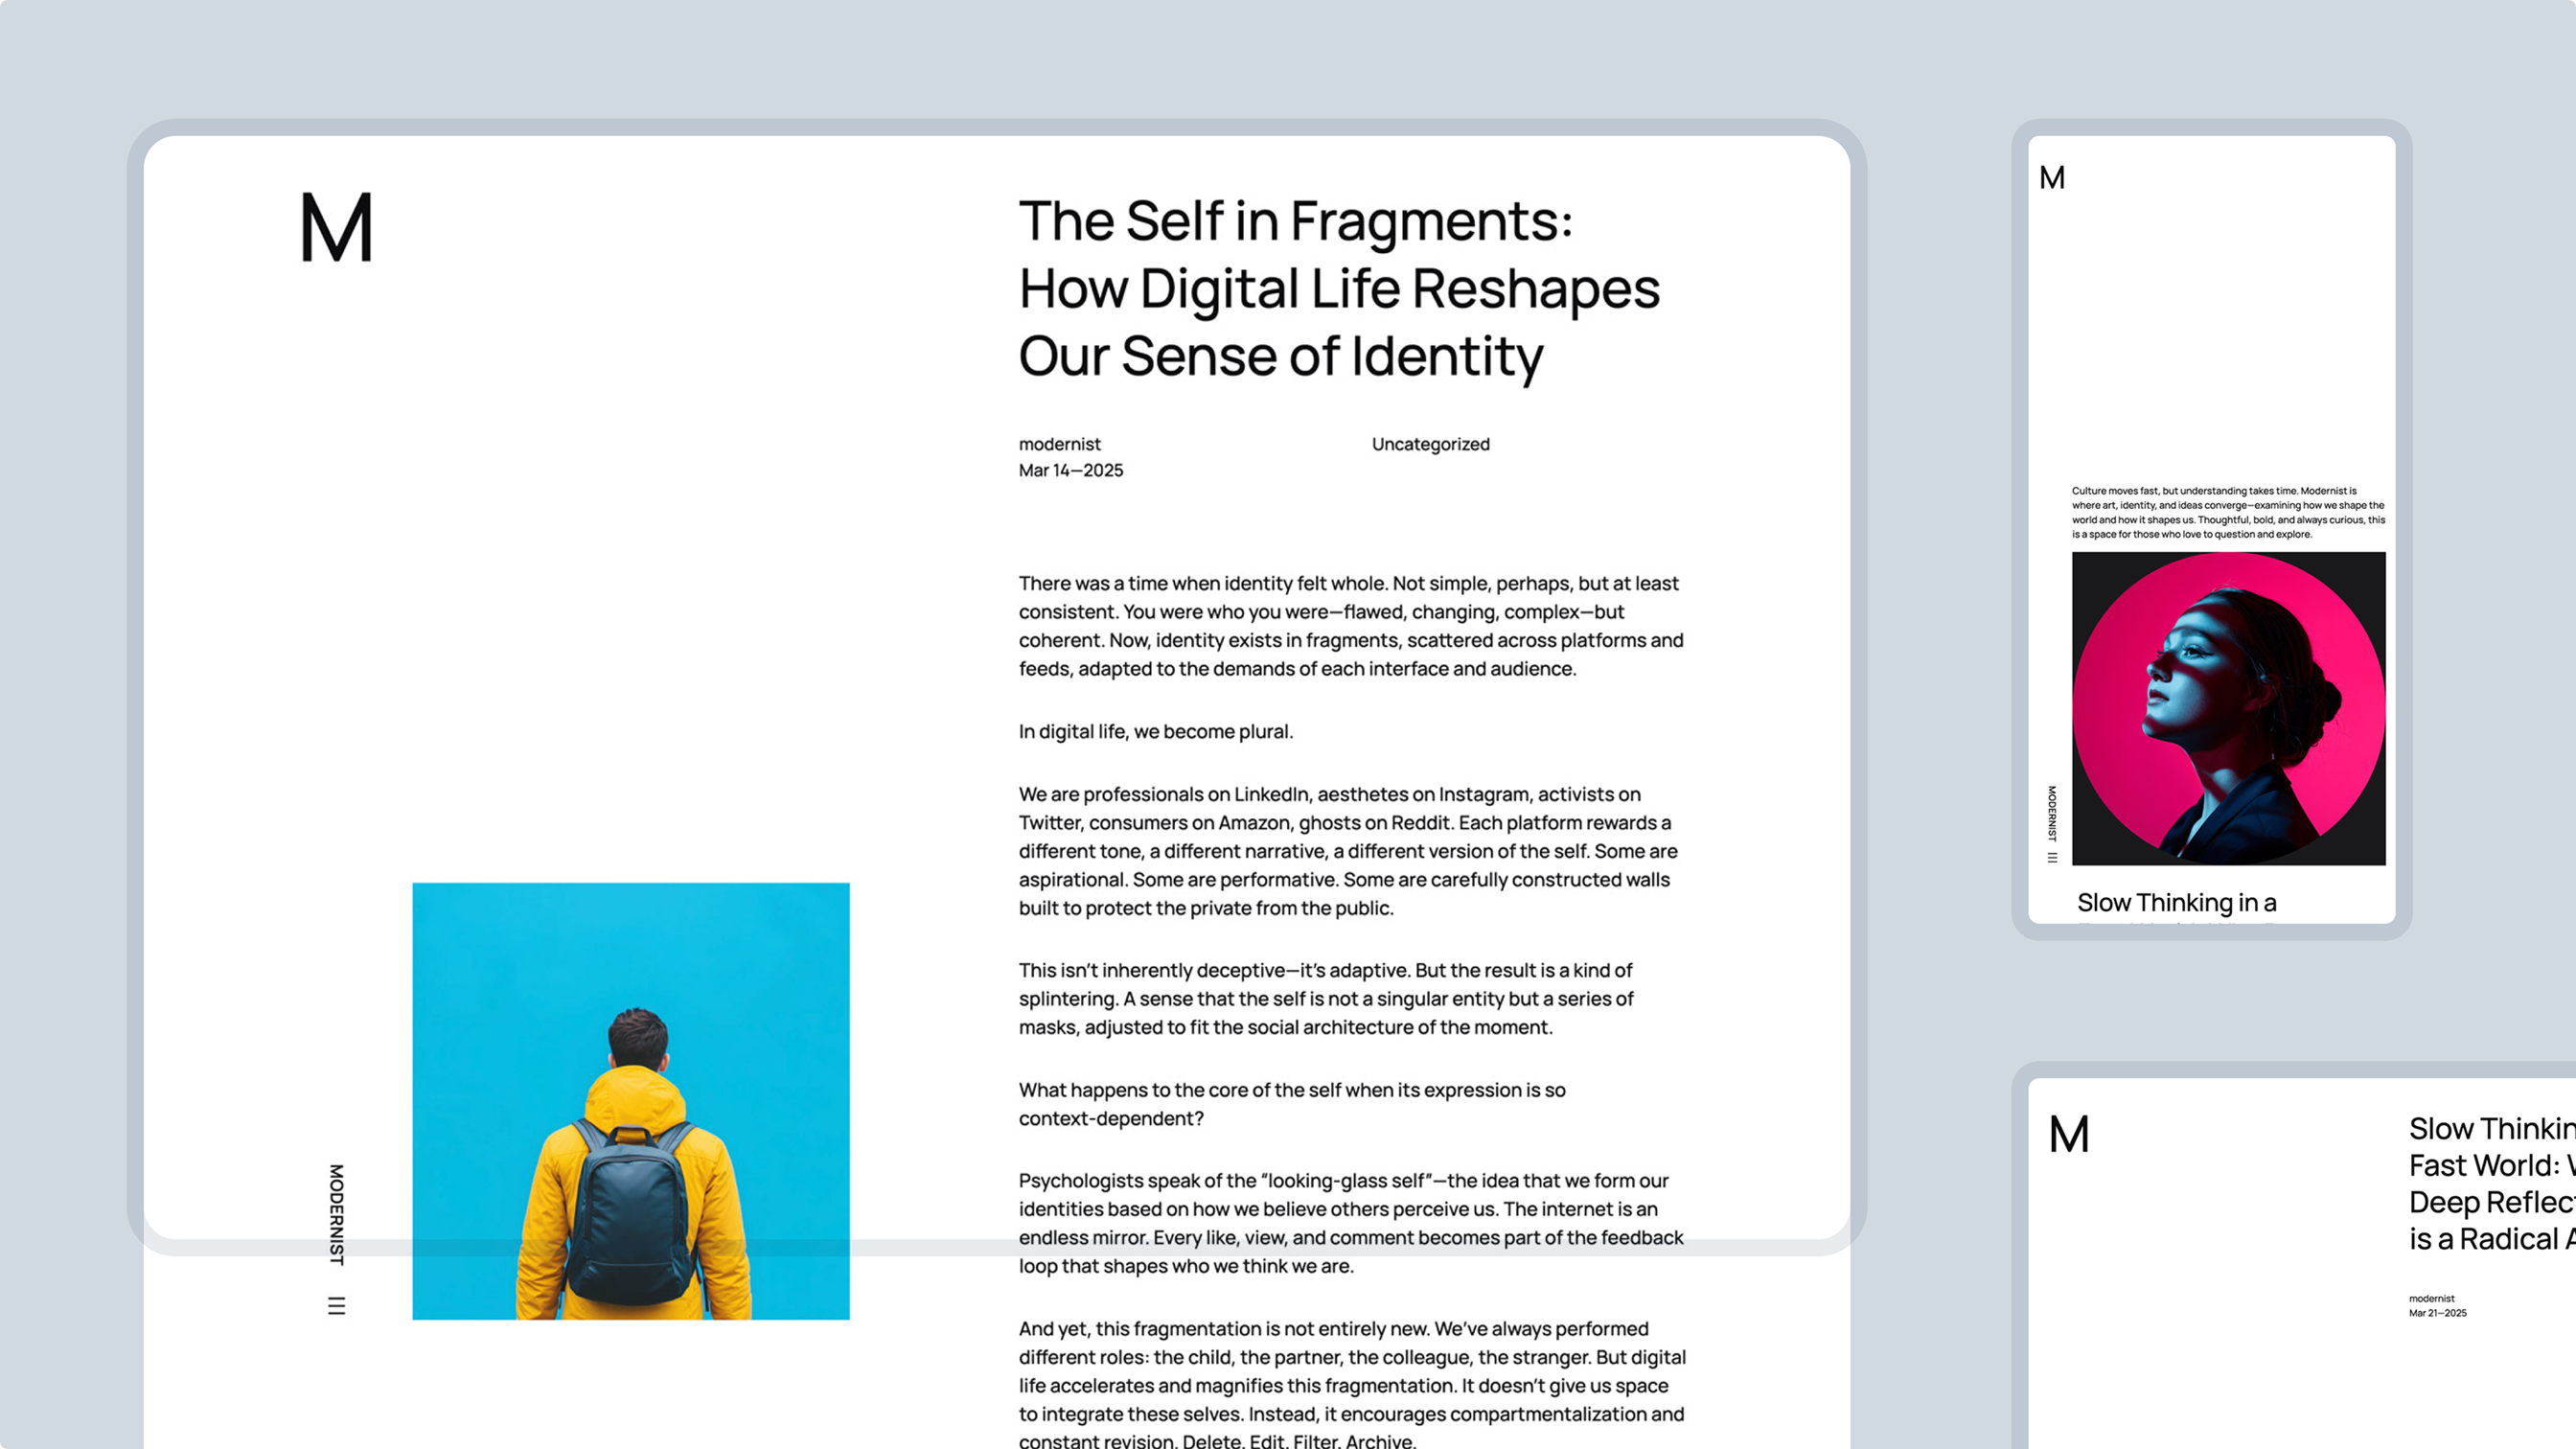Open Slow Thinking in a headline in mobile preview
Viewport: 2576px width, 1449px height.
[x=2176, y=902]
